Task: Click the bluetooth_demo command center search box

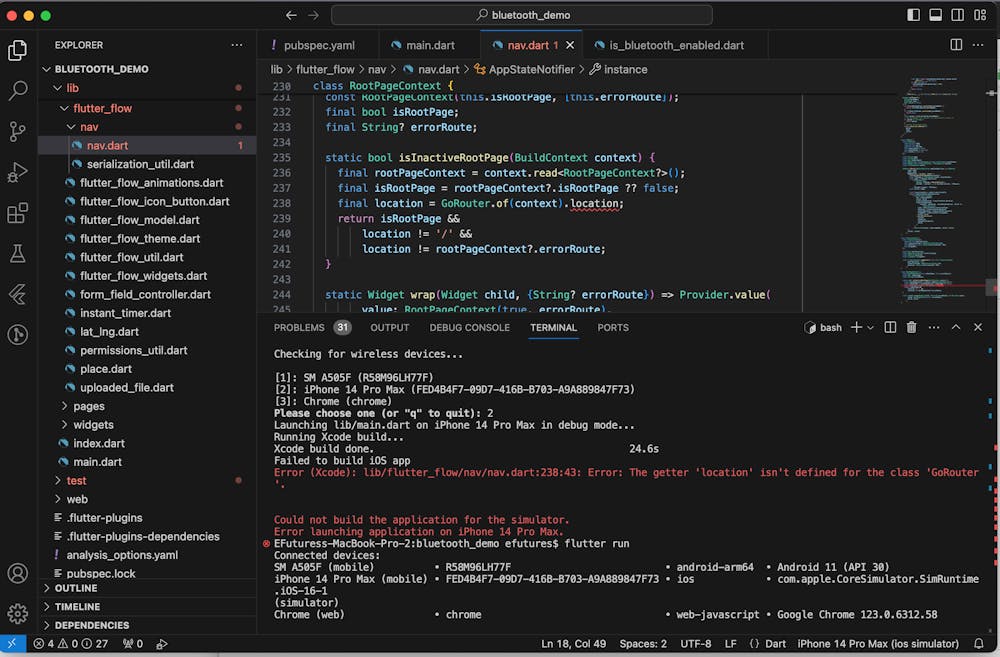Action: tap(521, 15)
